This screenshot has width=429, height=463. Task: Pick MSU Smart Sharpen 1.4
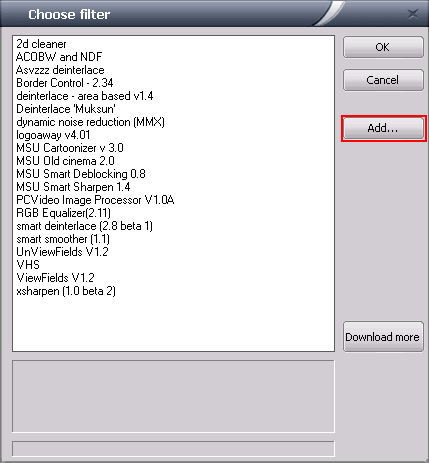tap(73, 187)
